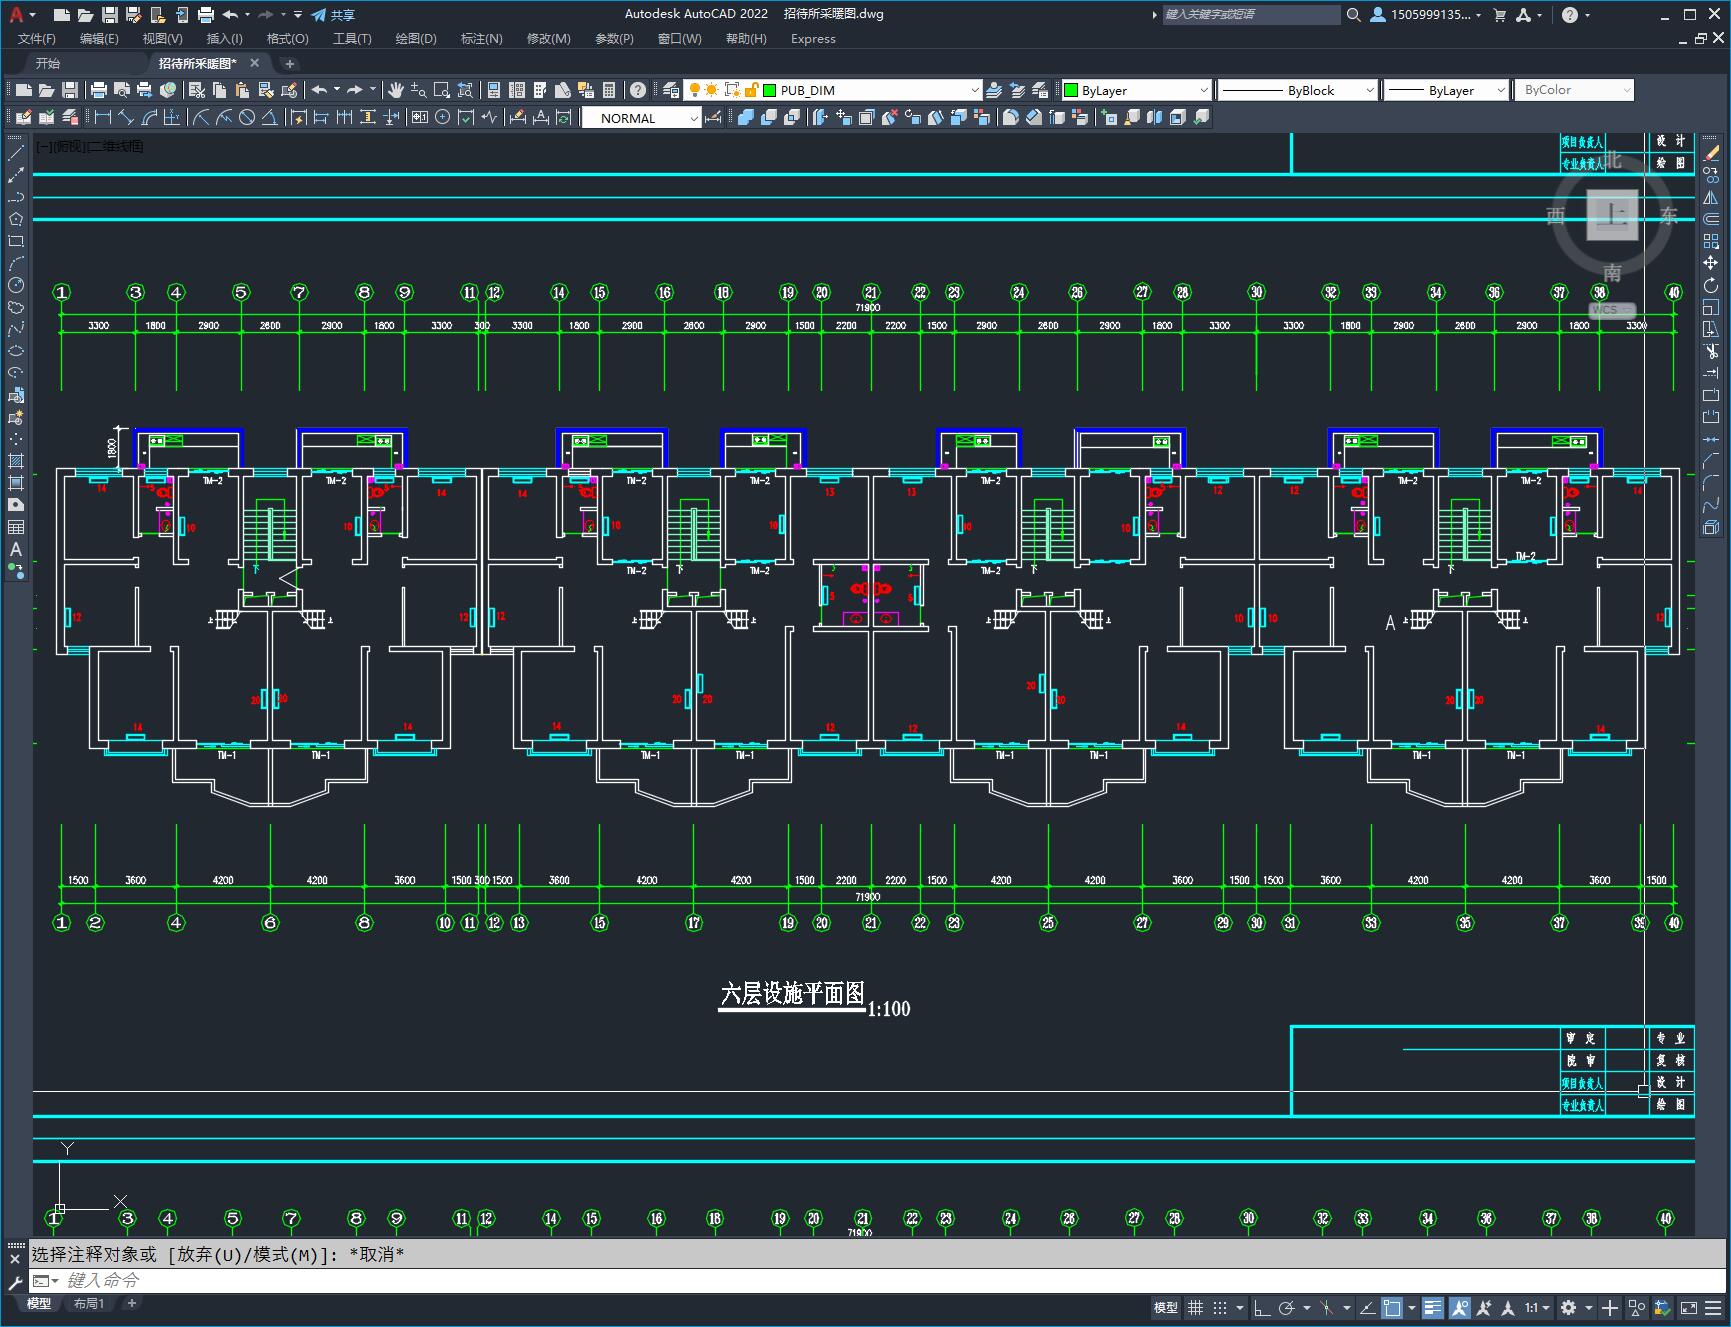The height and width of the screenshot is (1327, 1731).
Task: Click the green ByLayer color swatch
Action: tap(1071, 90)
